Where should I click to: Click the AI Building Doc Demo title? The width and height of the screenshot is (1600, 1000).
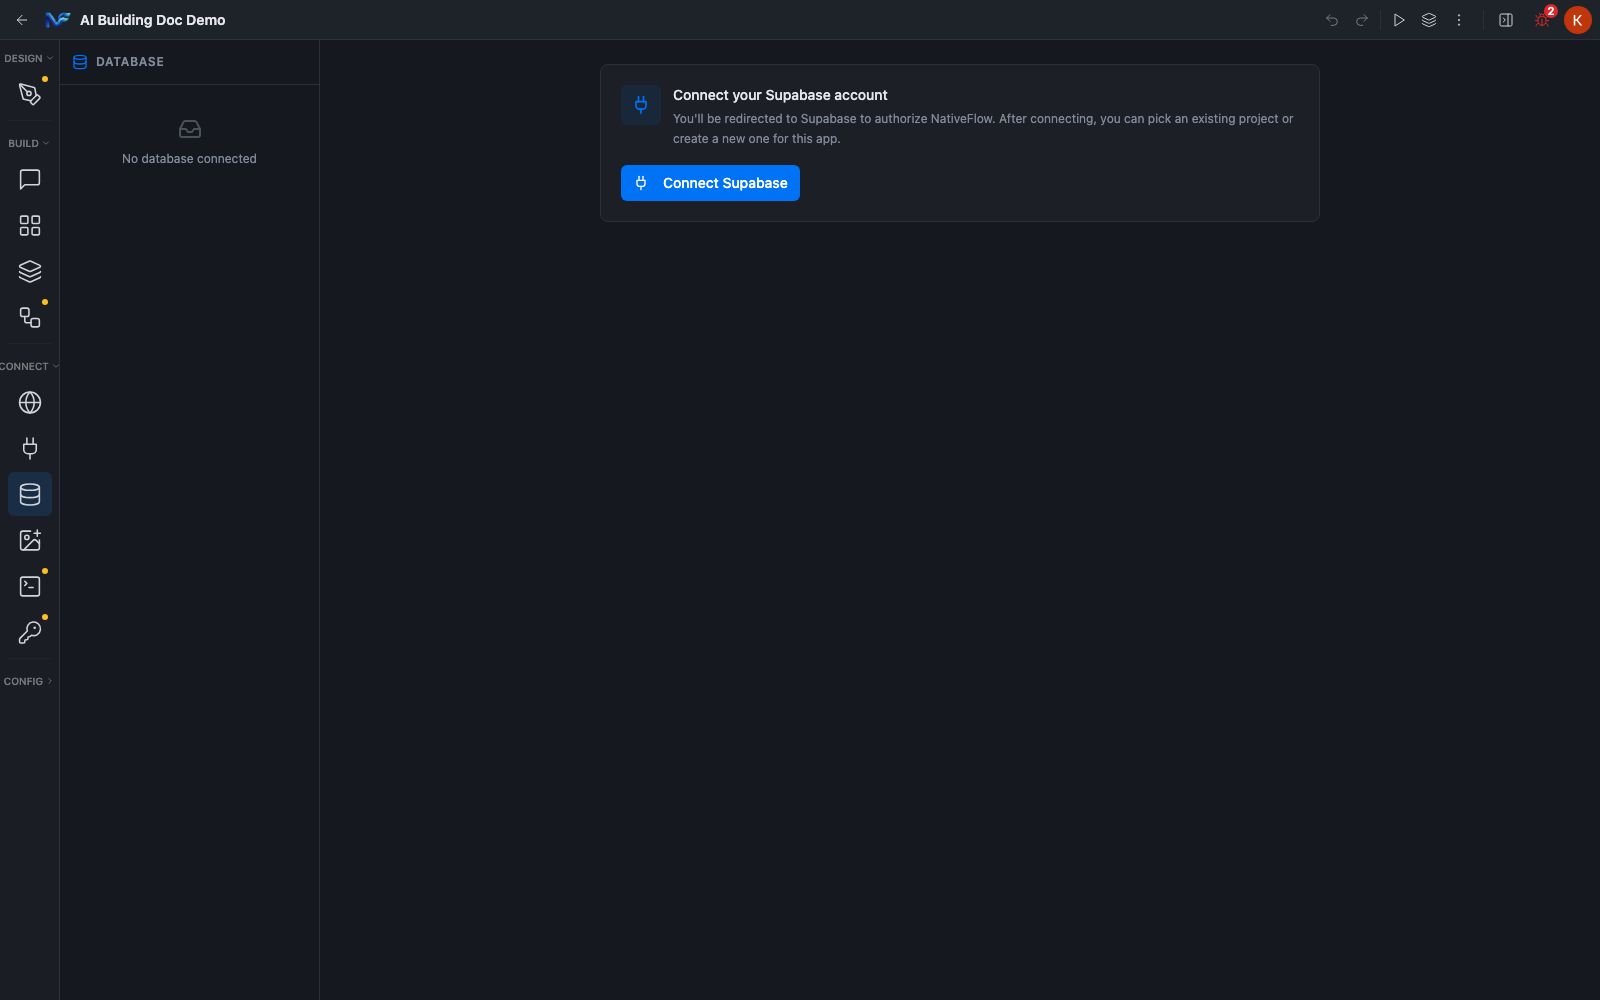(153, 20)
